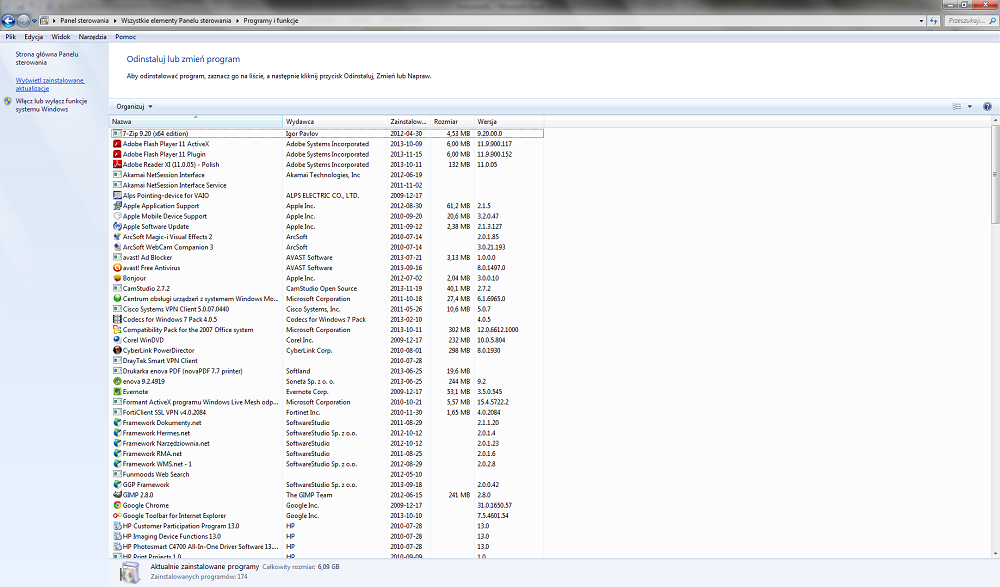Select the Adobe Flash Player 11 ActiveX icon
The height and width of the screenshot is (587, 1000).
point(117,144)
